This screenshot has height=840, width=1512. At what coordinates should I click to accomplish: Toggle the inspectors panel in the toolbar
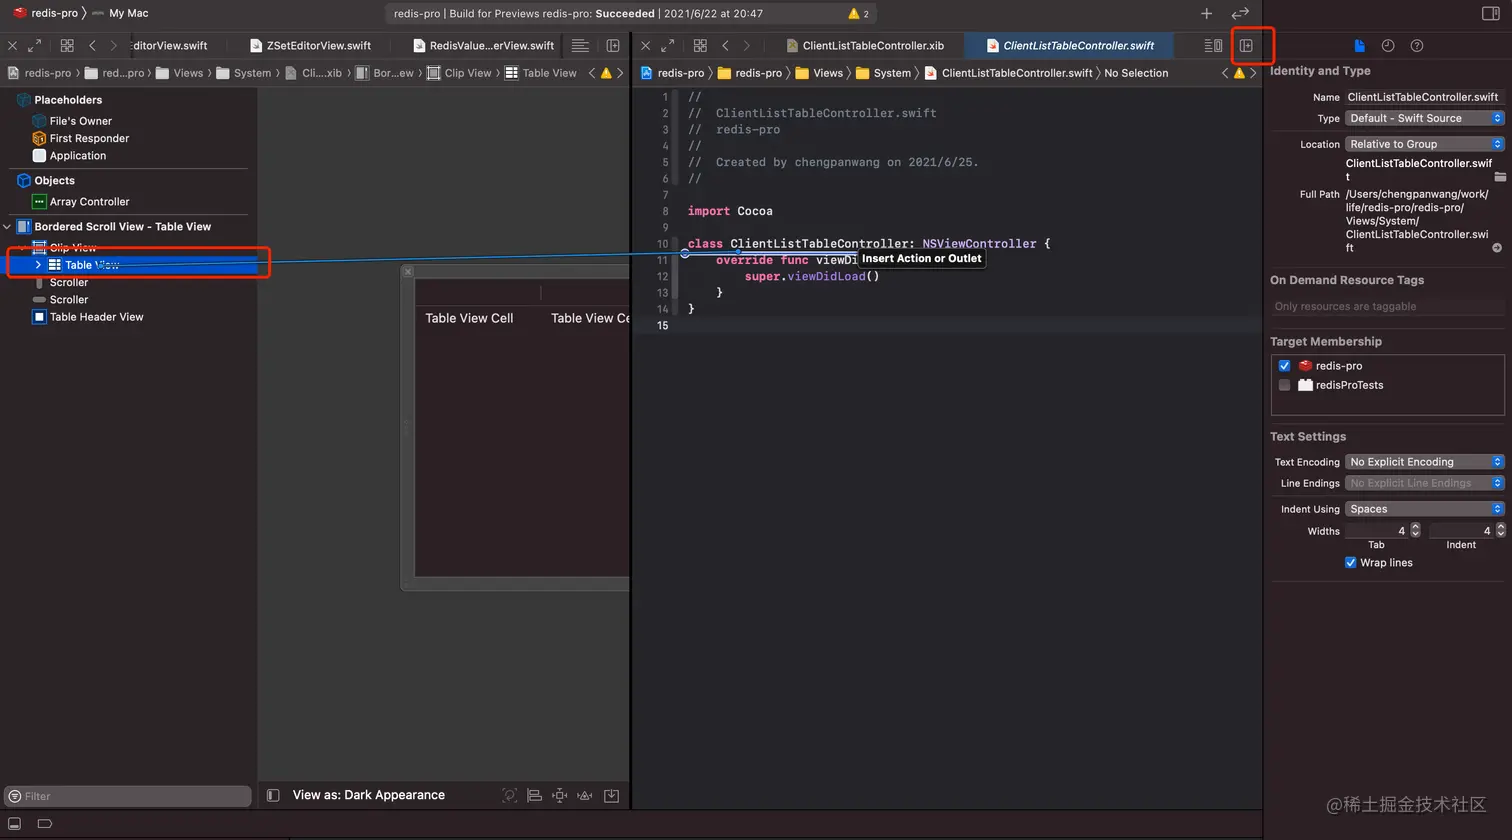1490,13
